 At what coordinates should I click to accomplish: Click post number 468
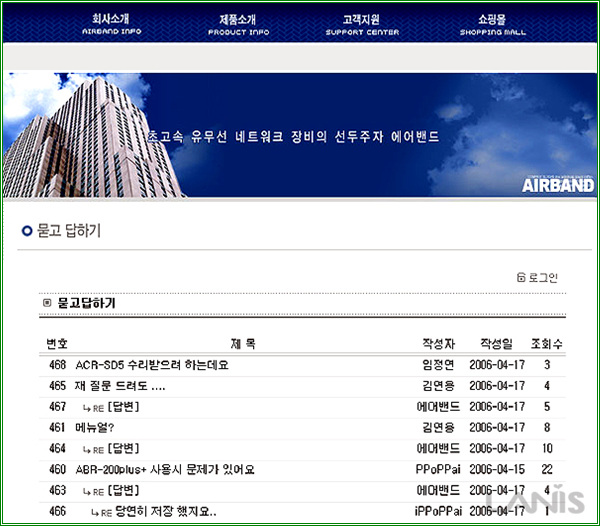pyautogui.click(x=57, y=365)
